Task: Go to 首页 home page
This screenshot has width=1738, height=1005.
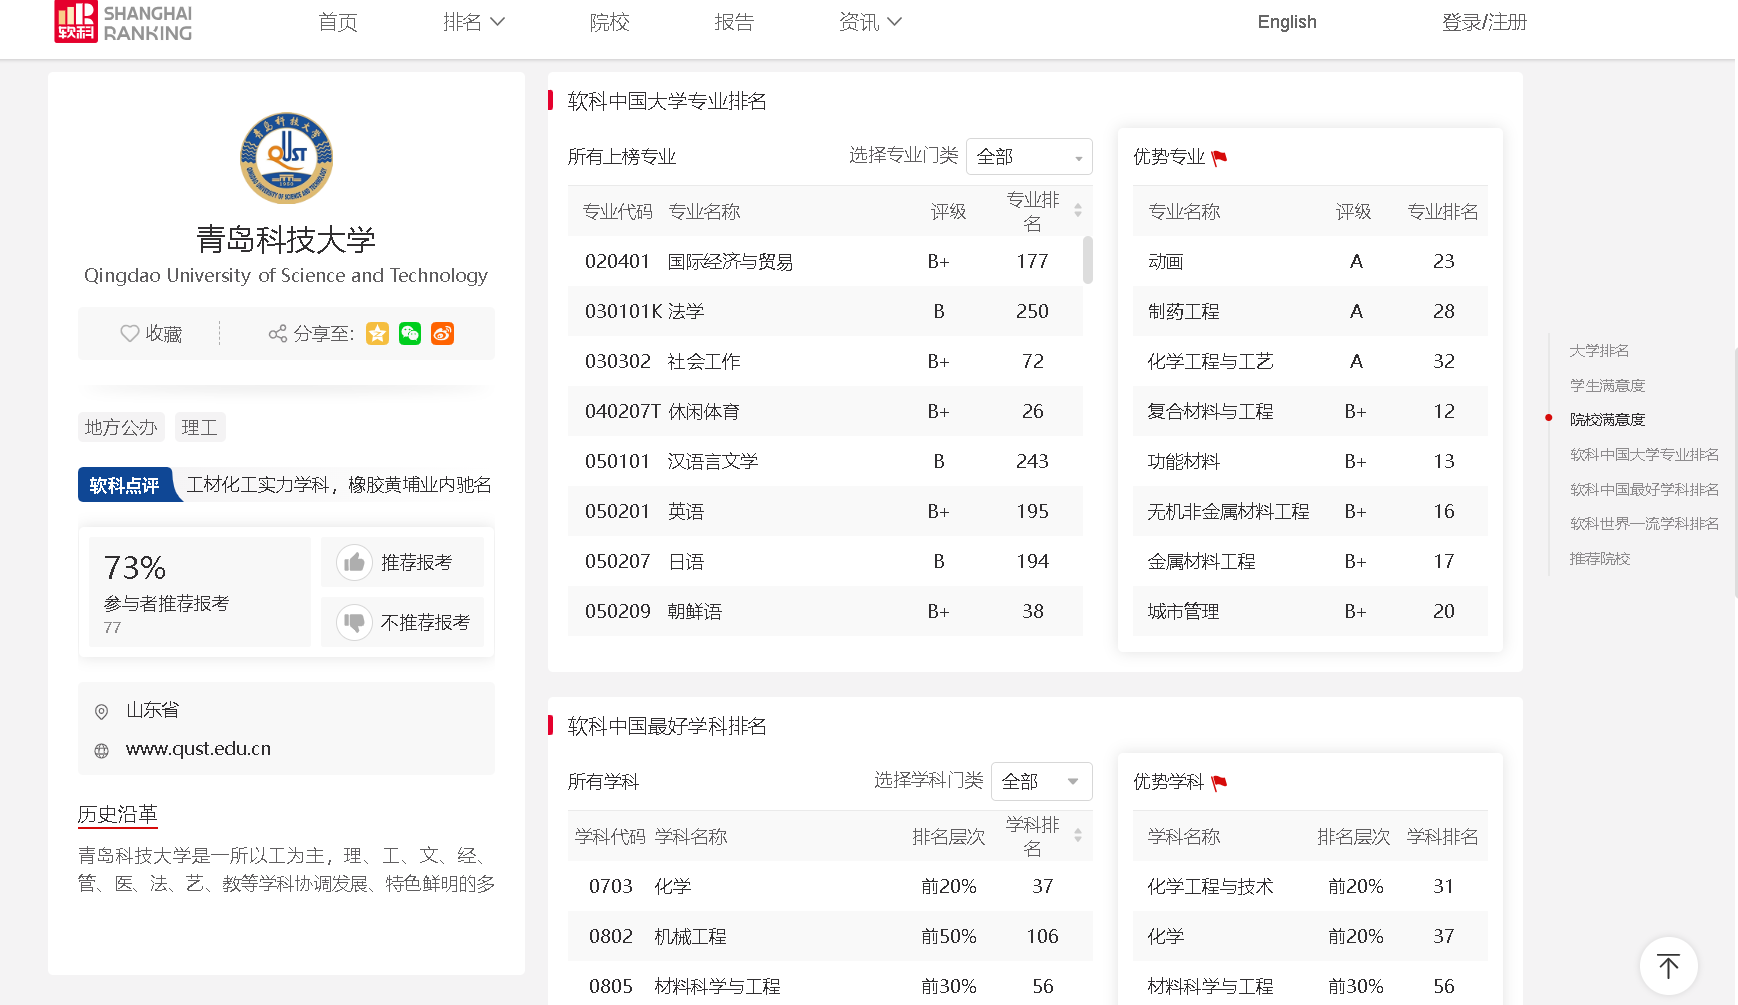Action: pyautogui.click(x=337, y=22)
